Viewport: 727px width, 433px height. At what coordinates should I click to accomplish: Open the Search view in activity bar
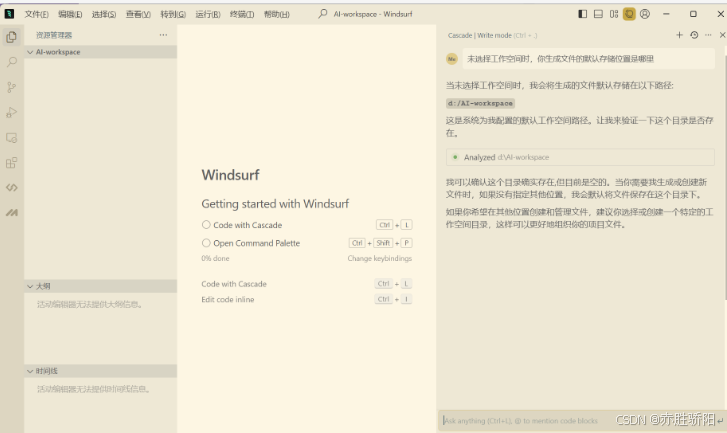click(12, 62)
